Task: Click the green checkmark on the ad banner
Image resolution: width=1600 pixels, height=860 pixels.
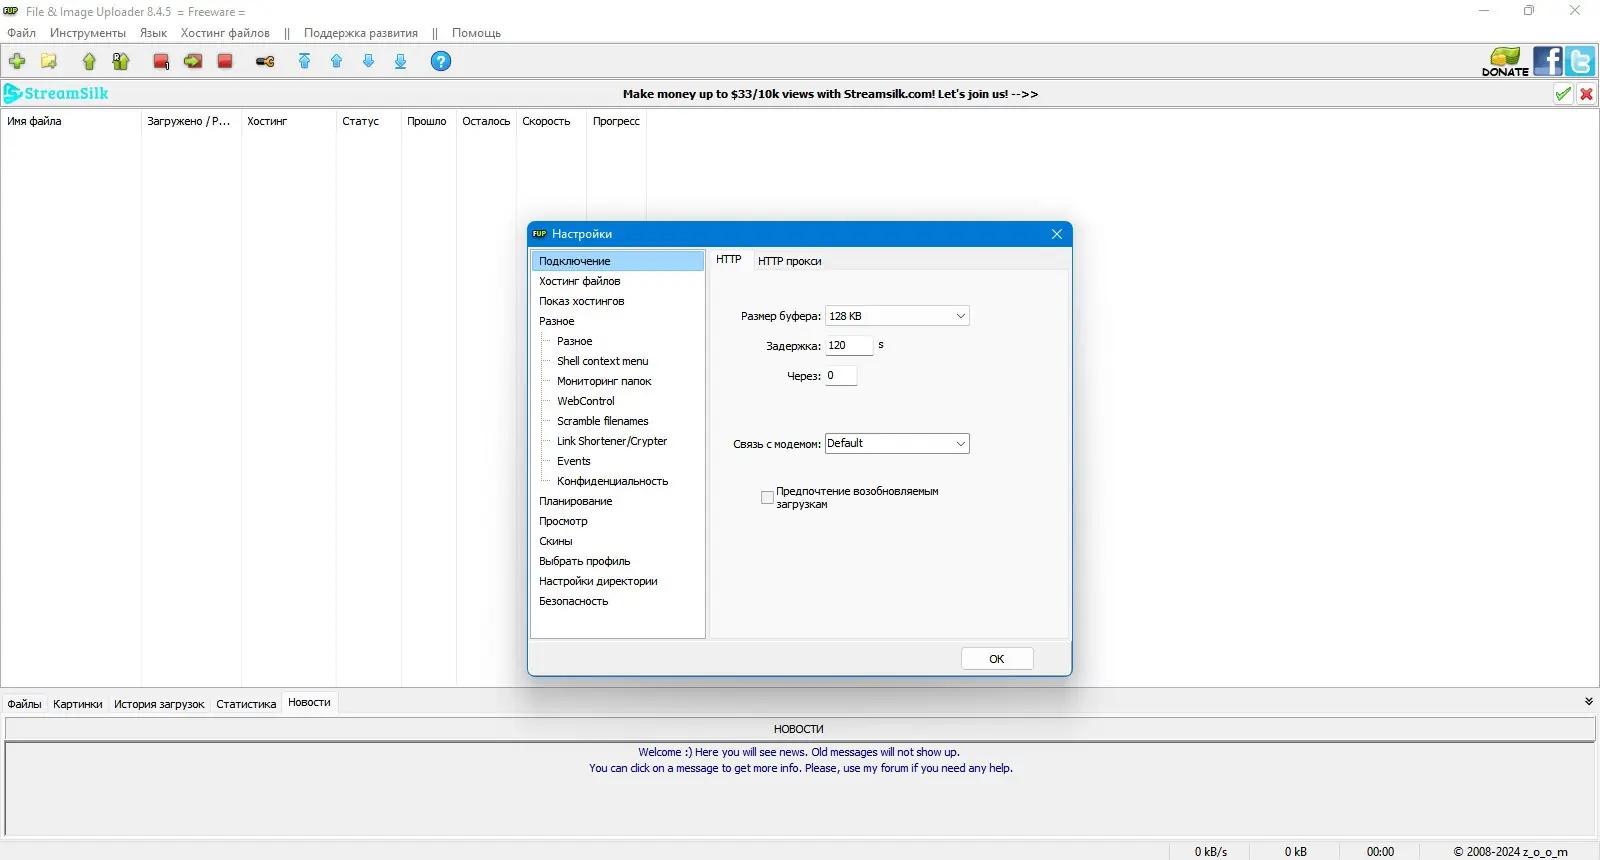Action: pyautogui.click(x=1563, y=94)
